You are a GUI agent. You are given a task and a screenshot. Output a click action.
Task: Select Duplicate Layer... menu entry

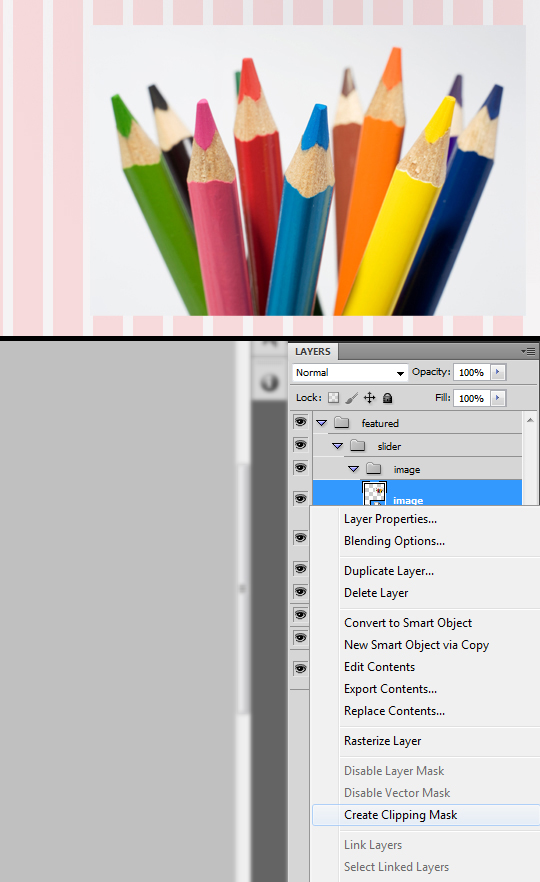[x=389, y=571]
